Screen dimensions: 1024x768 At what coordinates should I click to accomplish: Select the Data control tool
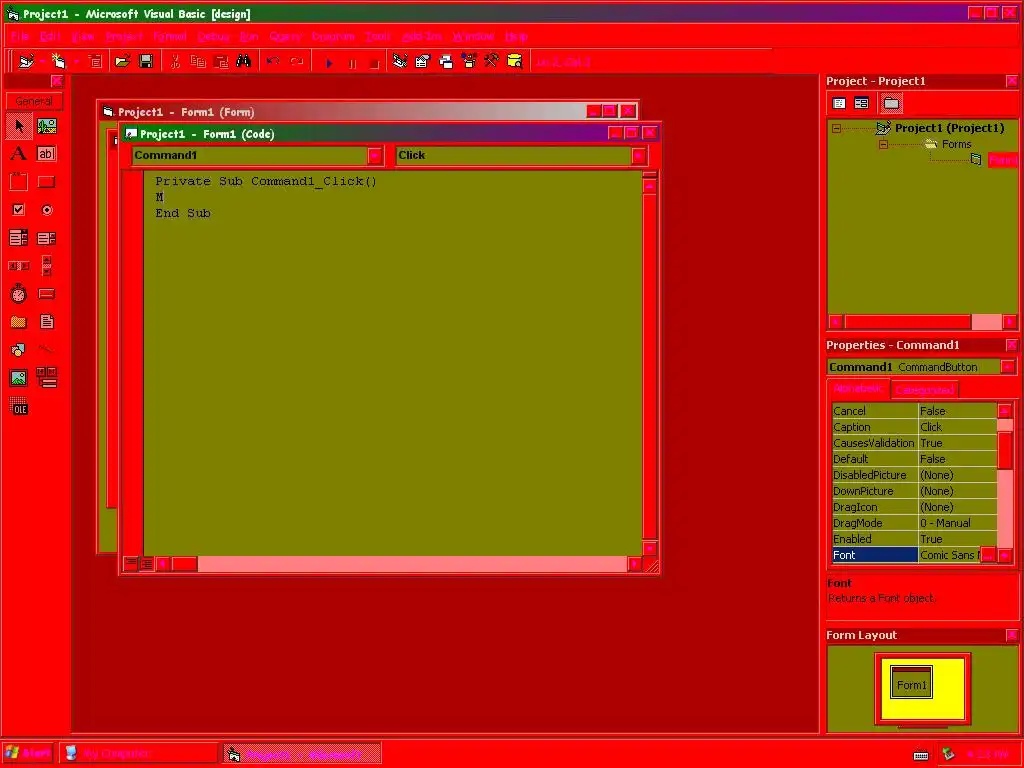click(46, 378)
